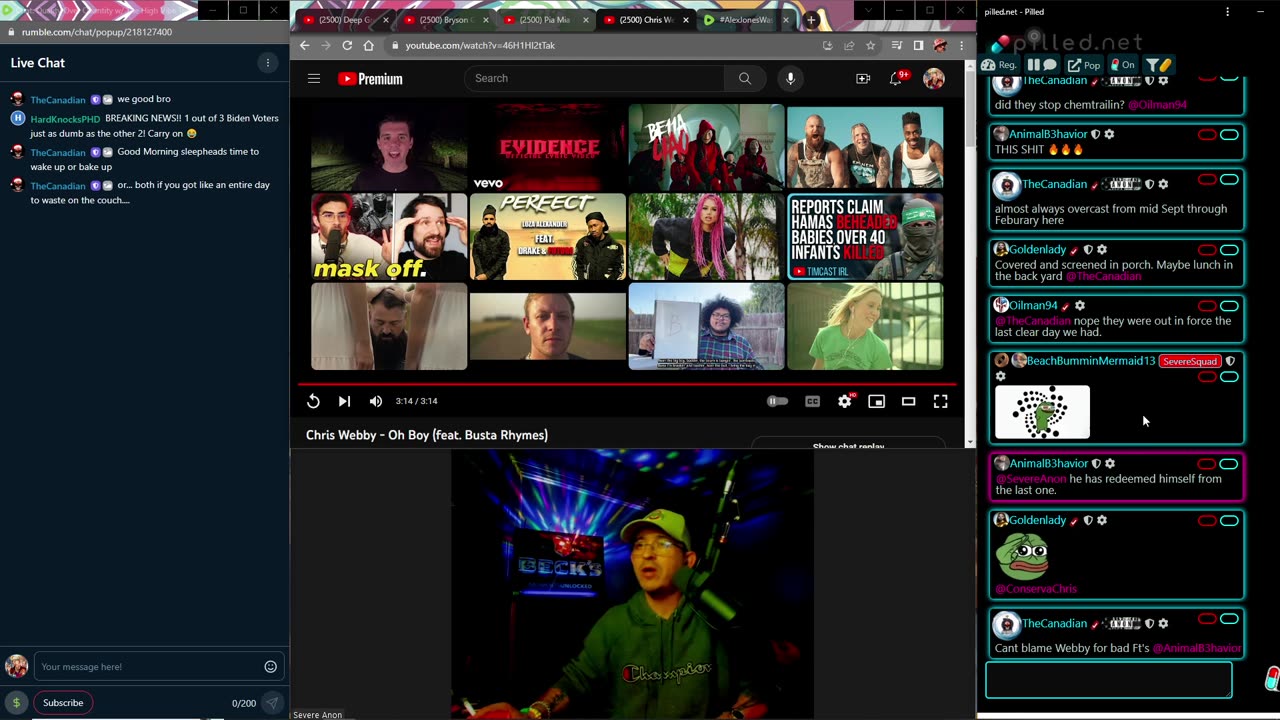Open Chrome three-dot menu

point(962,45)
